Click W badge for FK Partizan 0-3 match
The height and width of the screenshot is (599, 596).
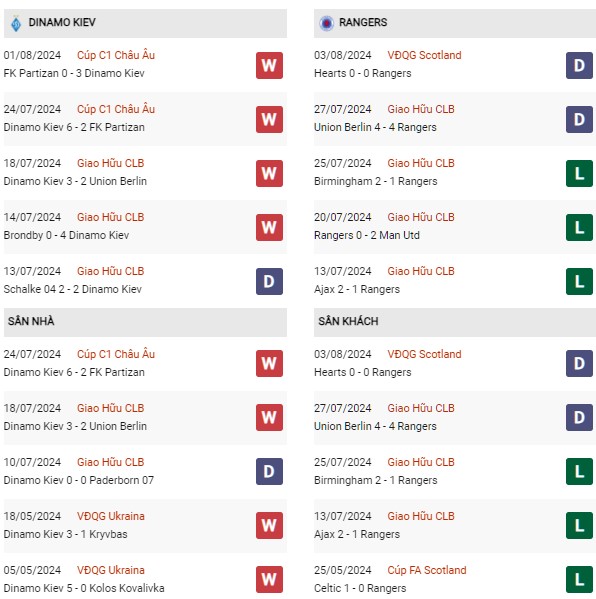coord(269,65)
